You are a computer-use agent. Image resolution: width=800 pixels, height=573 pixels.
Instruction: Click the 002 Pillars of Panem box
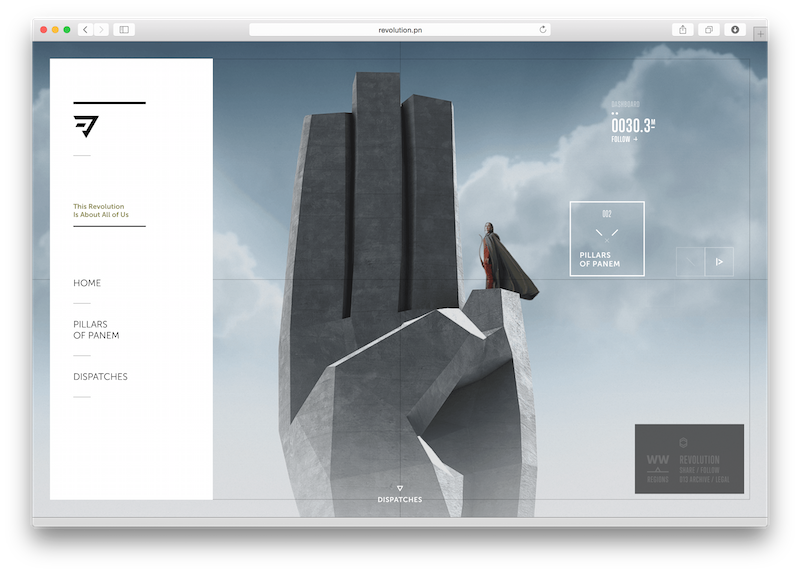coord(607,239)
